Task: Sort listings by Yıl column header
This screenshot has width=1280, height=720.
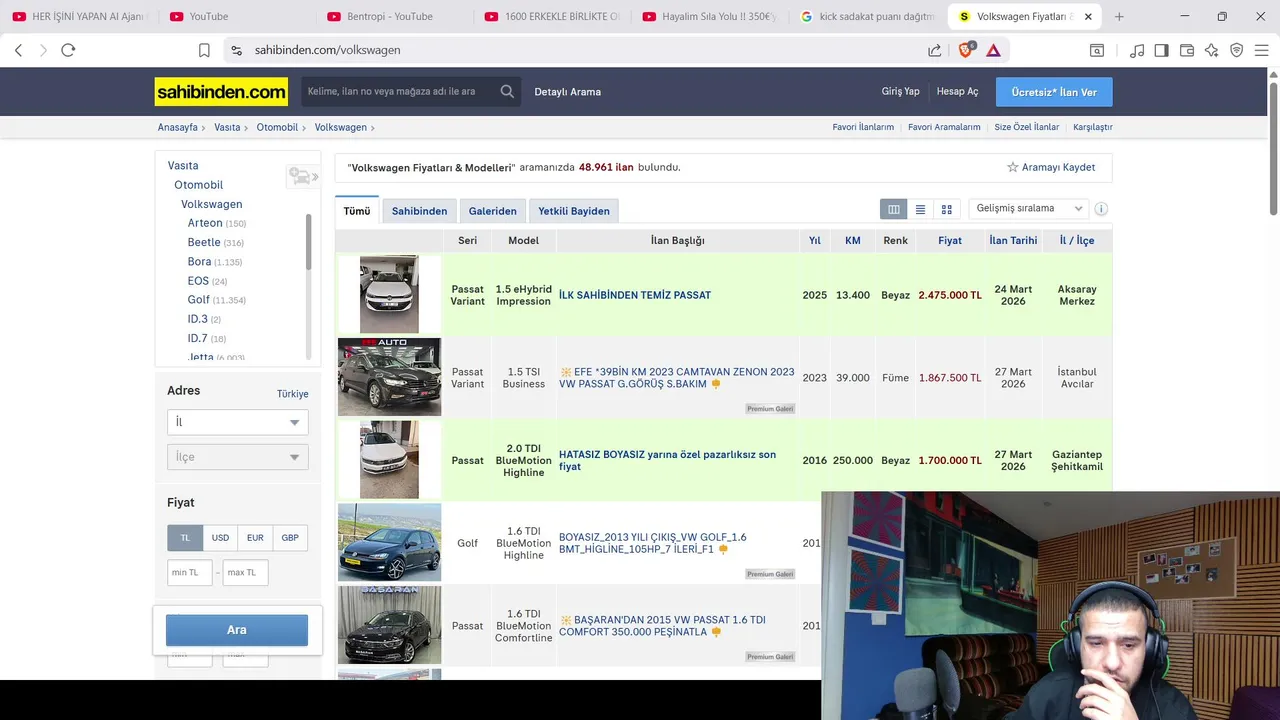Action: (815, 240)
